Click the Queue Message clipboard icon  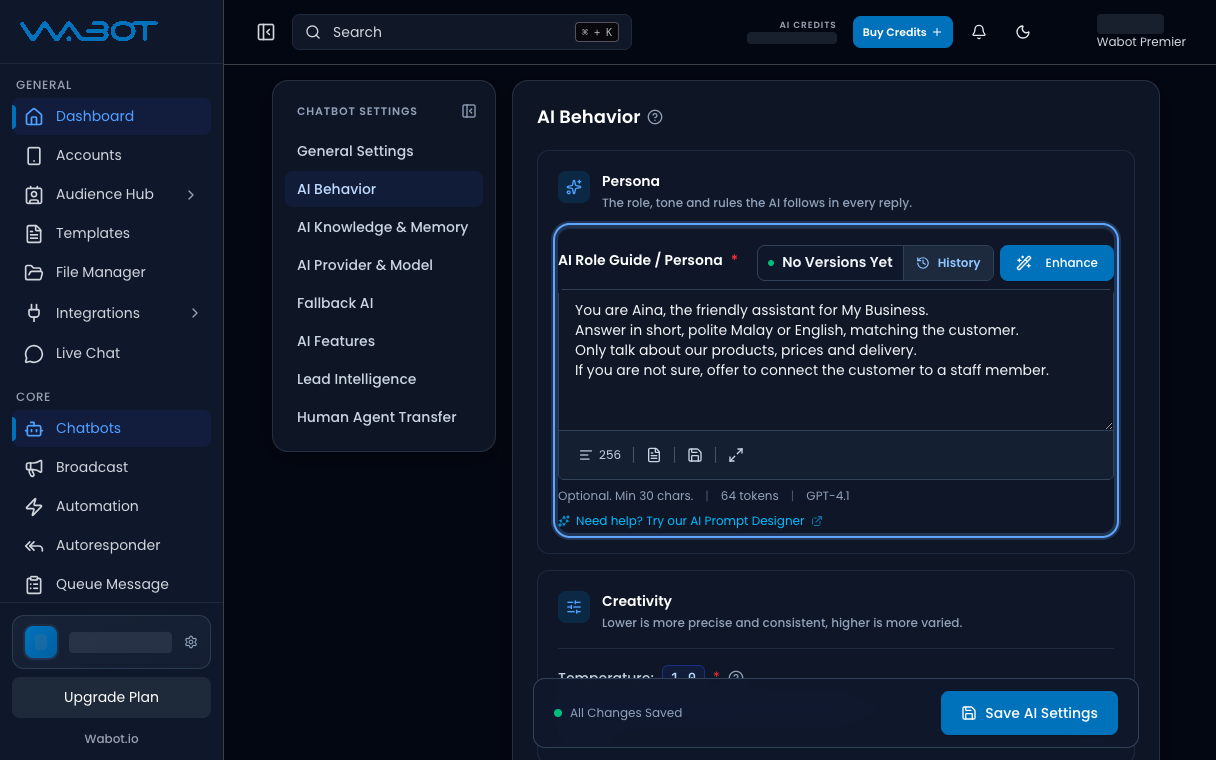34,584
